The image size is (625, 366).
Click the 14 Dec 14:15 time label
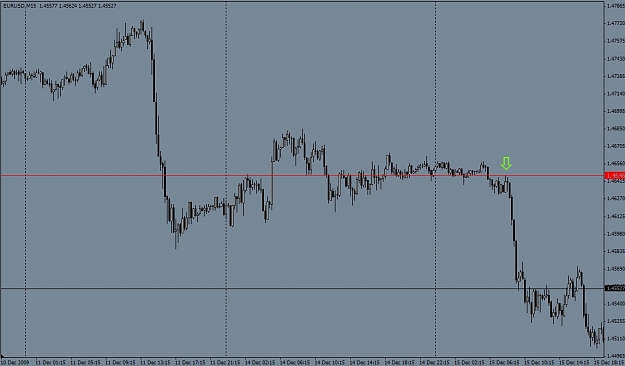(365, 362)
